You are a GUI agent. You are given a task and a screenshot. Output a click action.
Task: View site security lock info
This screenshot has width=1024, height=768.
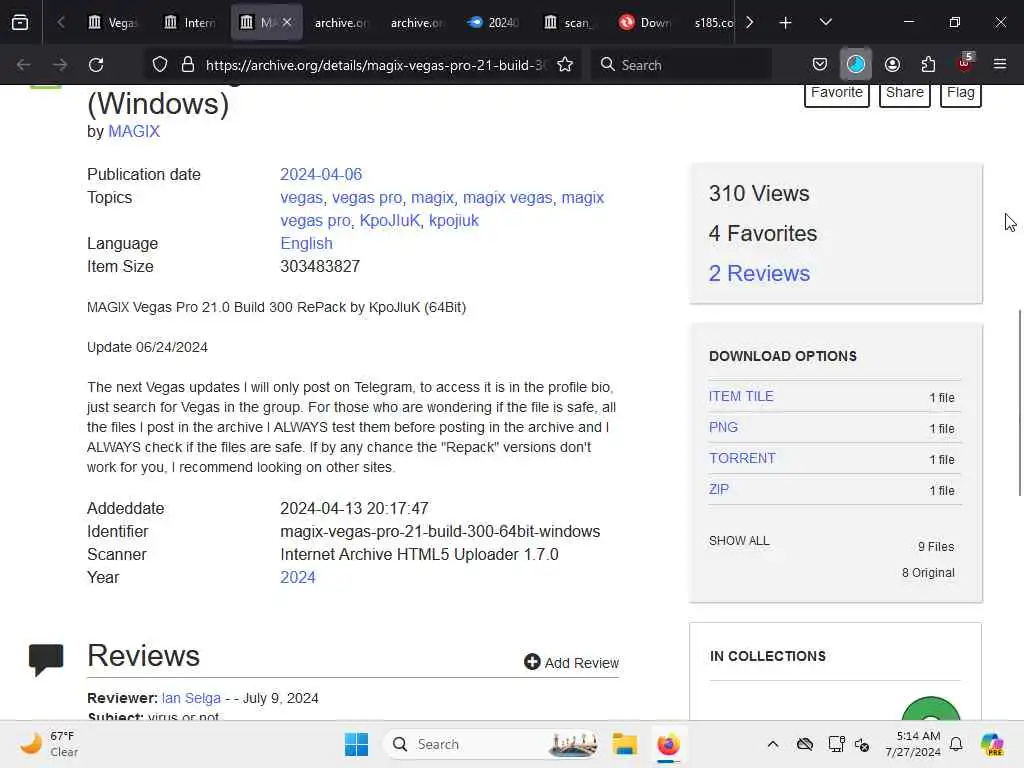[188, 65]
